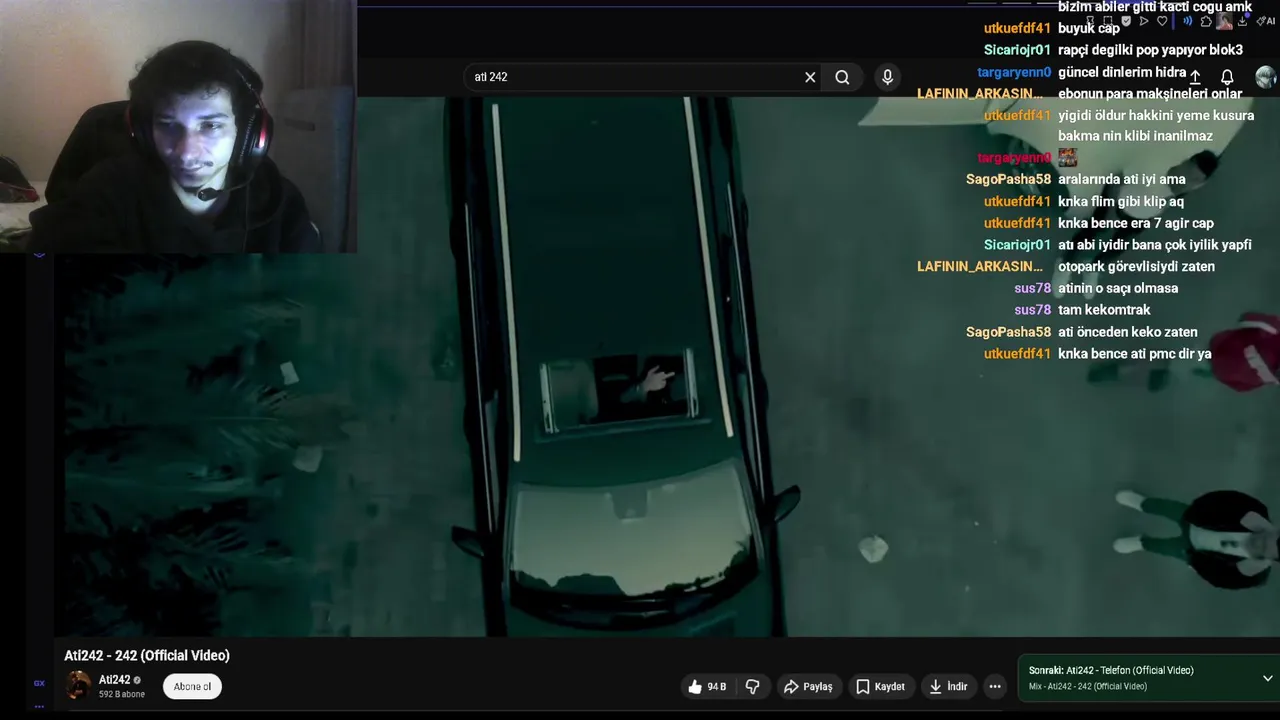Save the video using 'Kaydet'
This screenshot has width=1280, height=720.
click(x=880, y=686)
